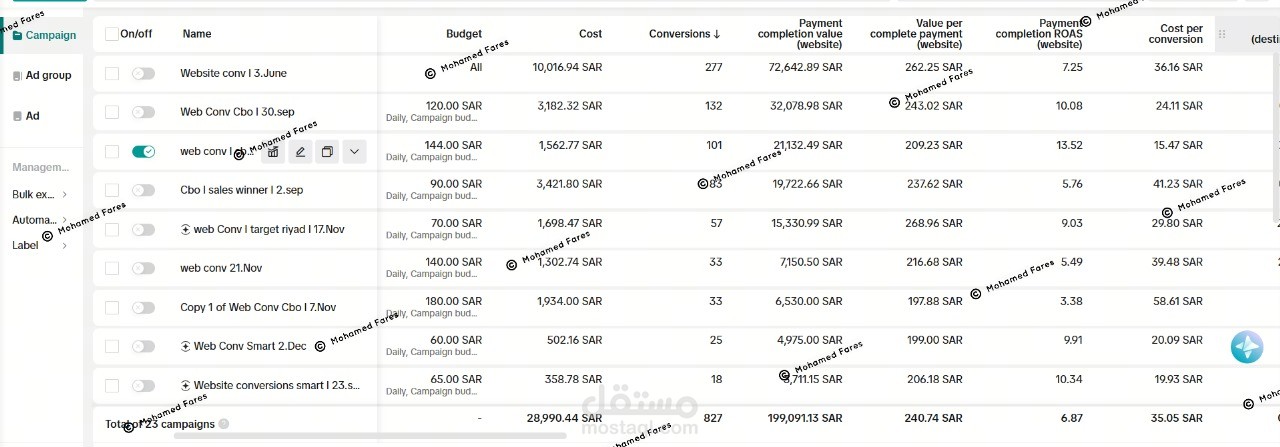Click the help icon next to Total campaigns
This screenshot has width=1280, height=447.
pyautogui.click(x=224, y=424)
